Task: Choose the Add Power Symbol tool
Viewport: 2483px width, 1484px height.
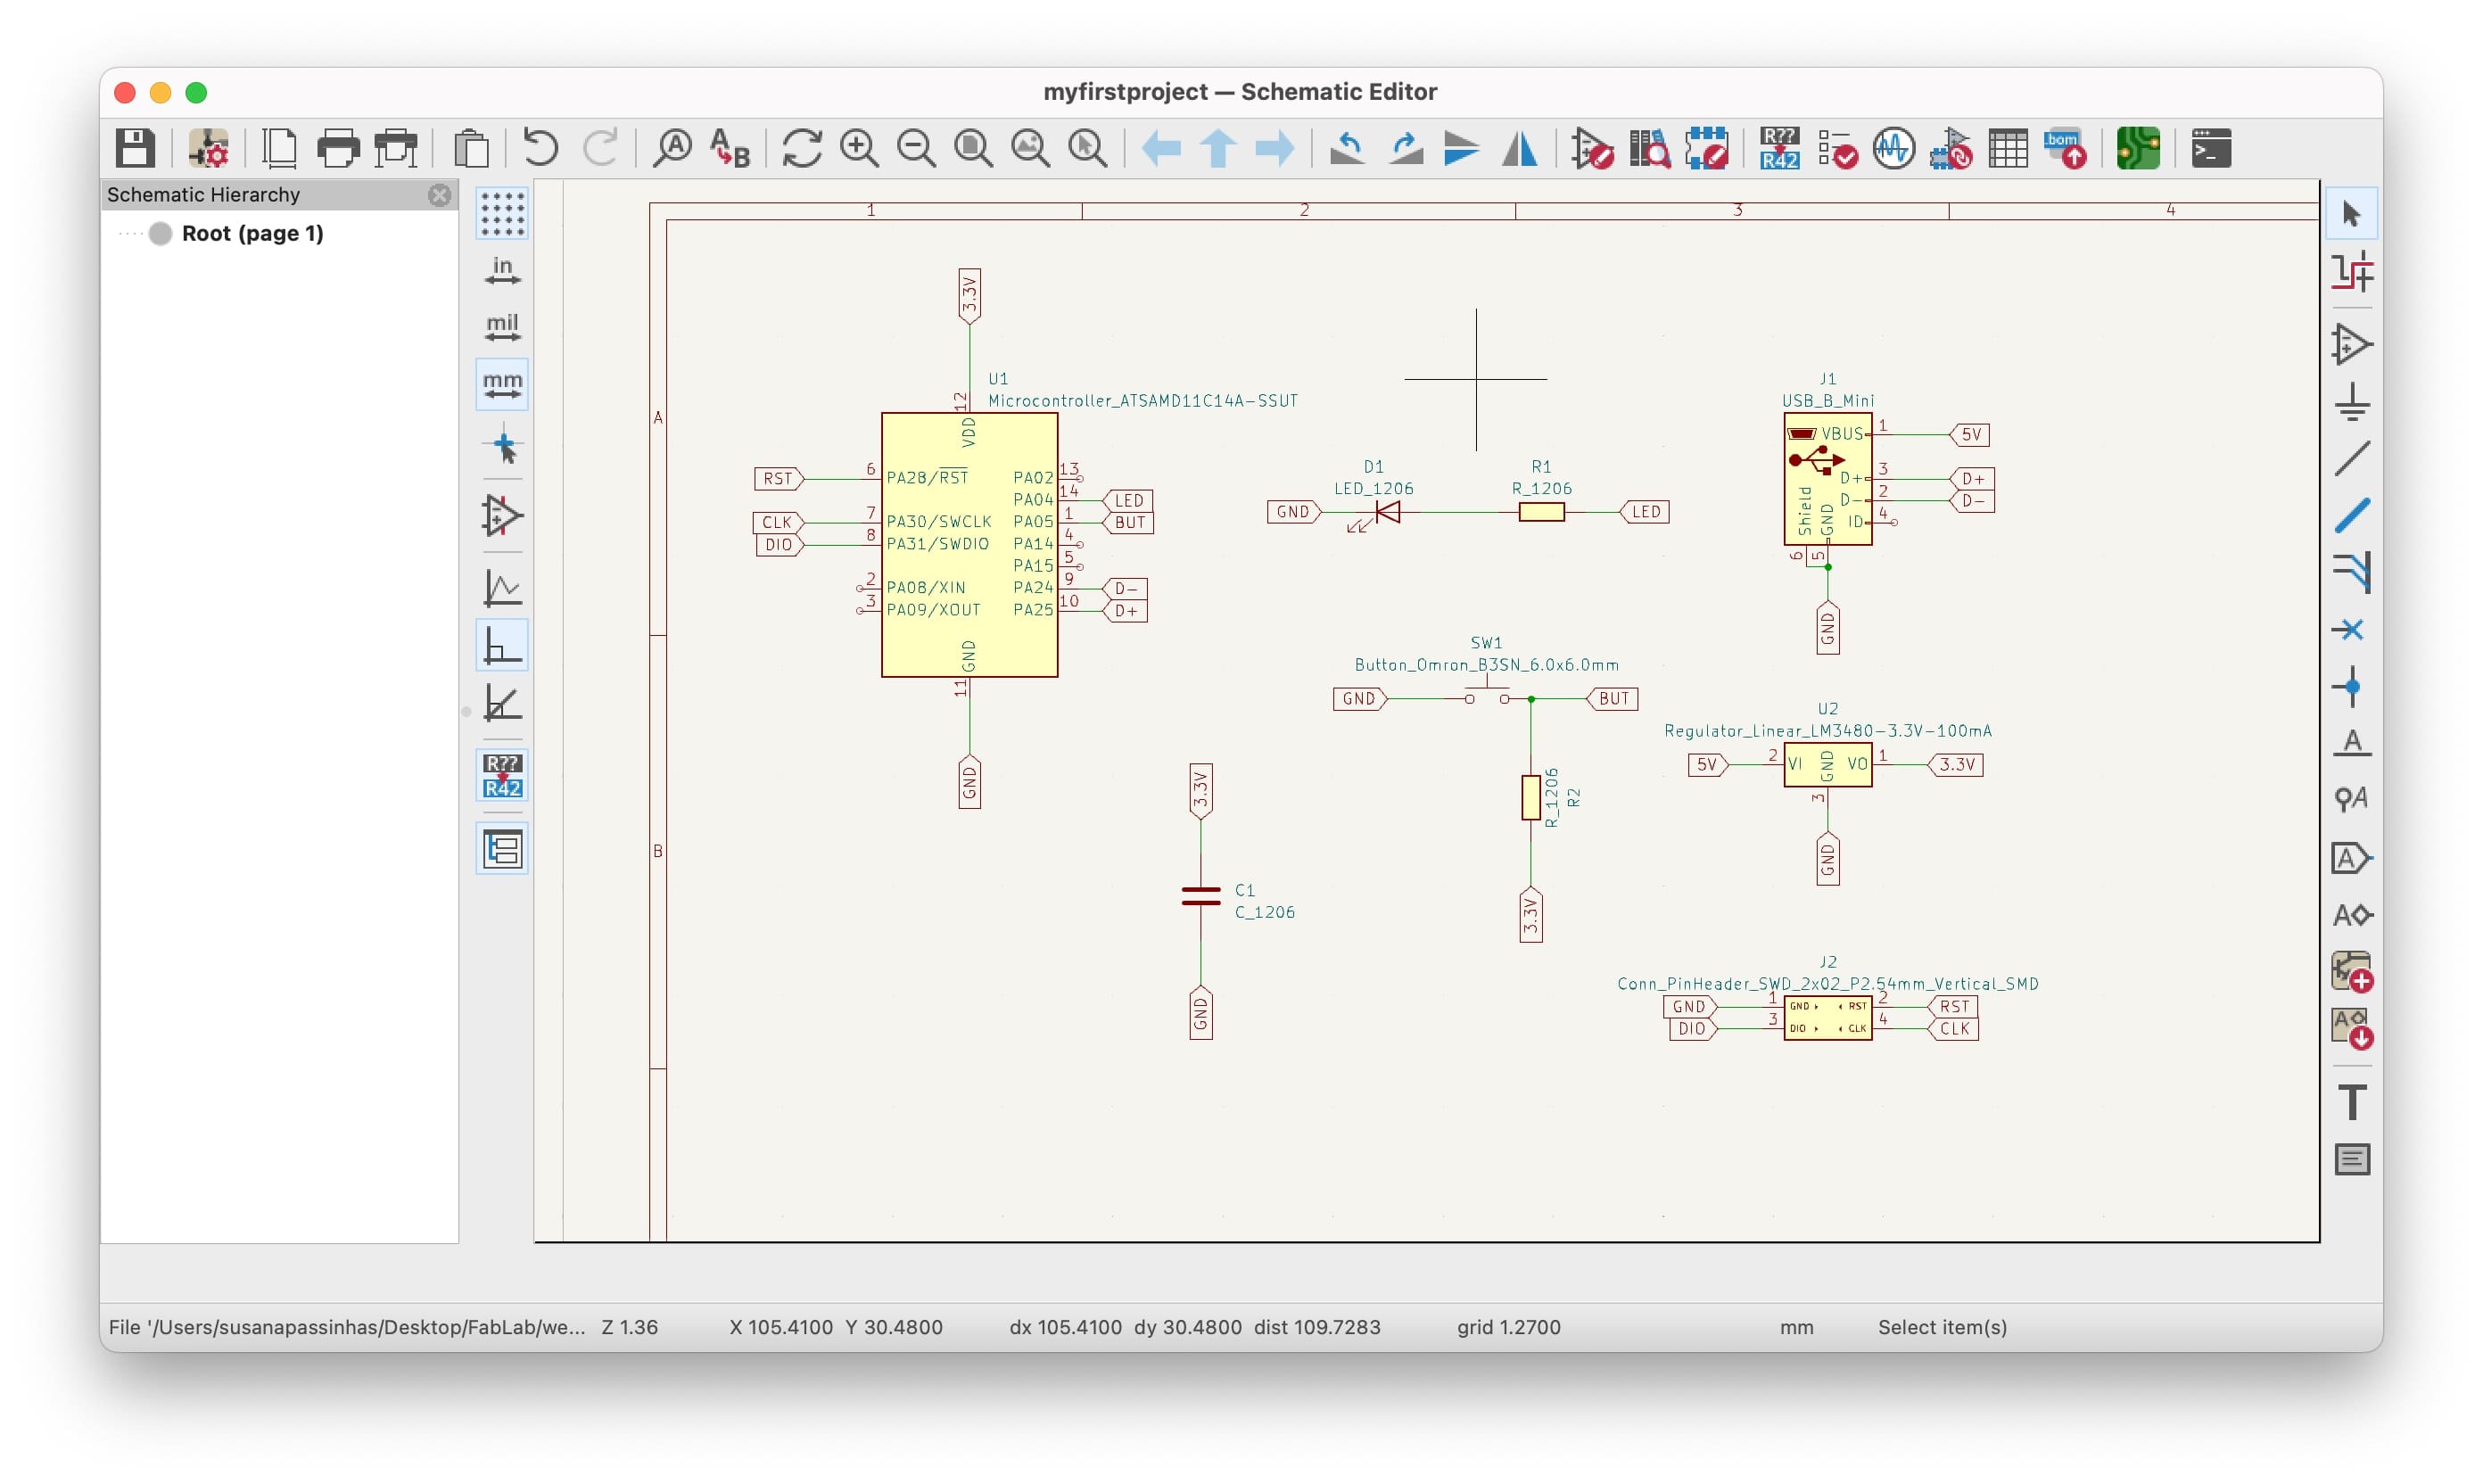Action: coord(2352,401)
